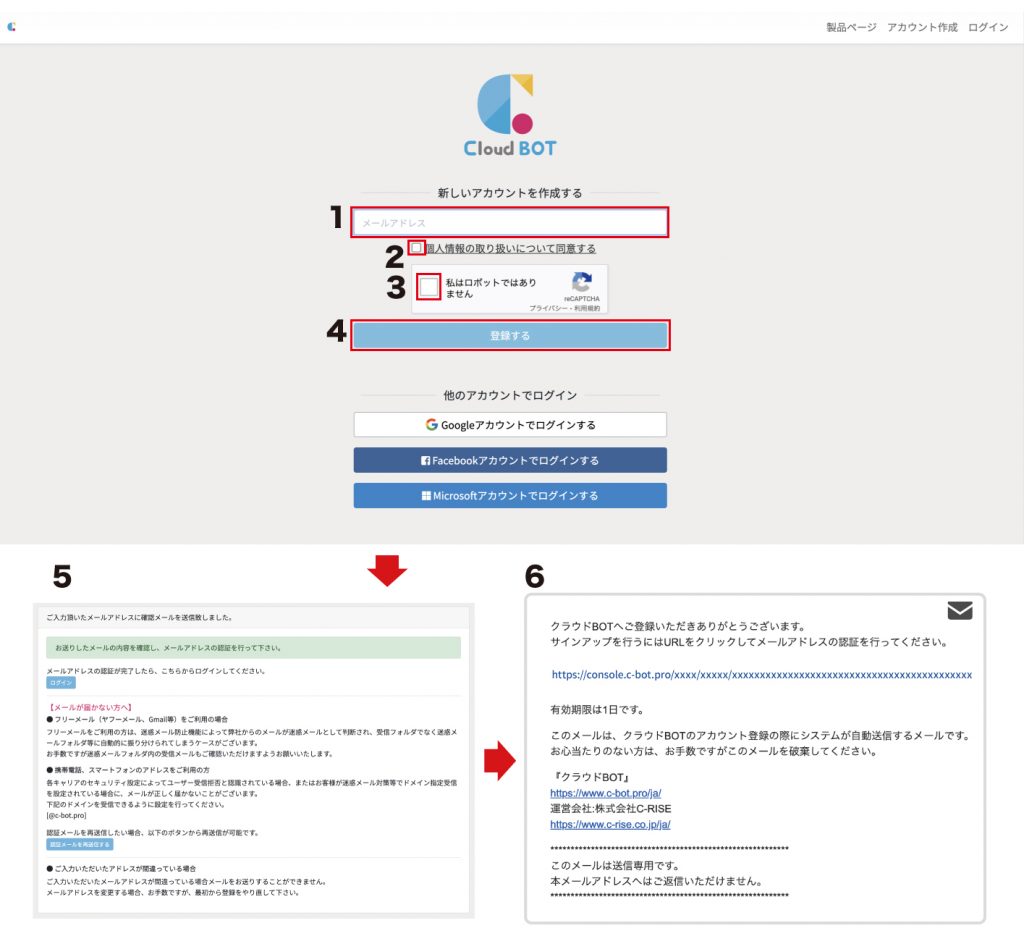The width and height of the screenshot is (1024, 944).
Task: Click the envelope mail icon
Action: pyautogui.click(x=959, y=610)
